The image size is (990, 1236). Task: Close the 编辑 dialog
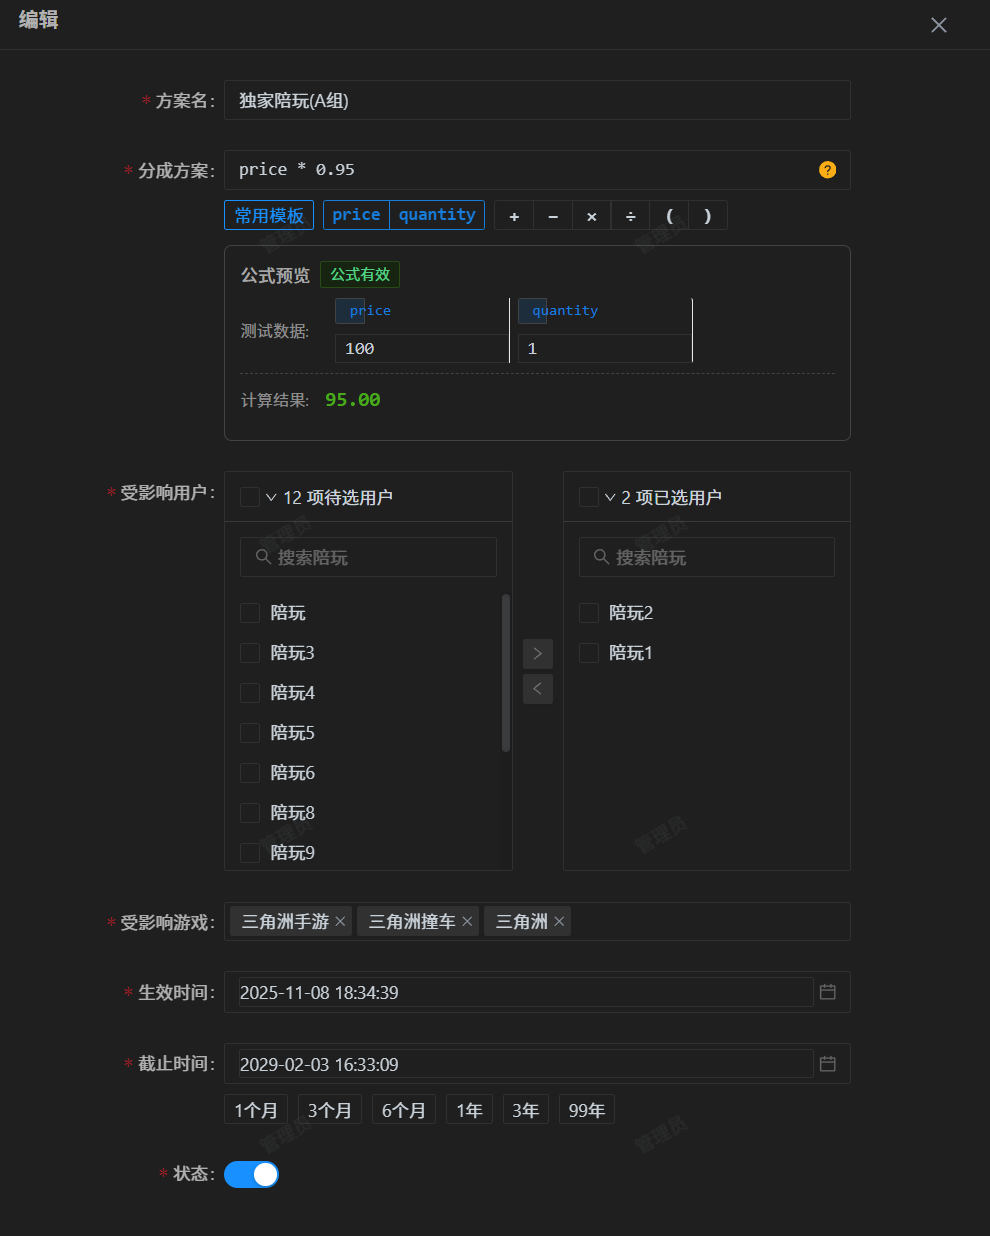point(938,25)
